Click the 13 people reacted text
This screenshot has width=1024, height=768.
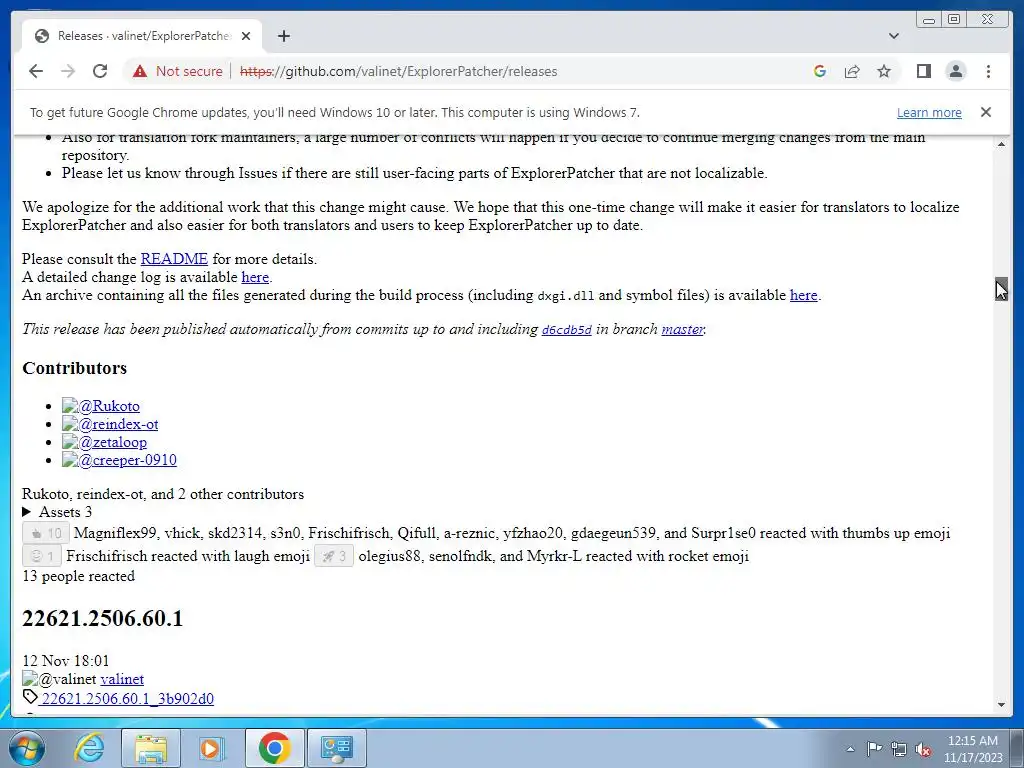[x=78, y=576]
